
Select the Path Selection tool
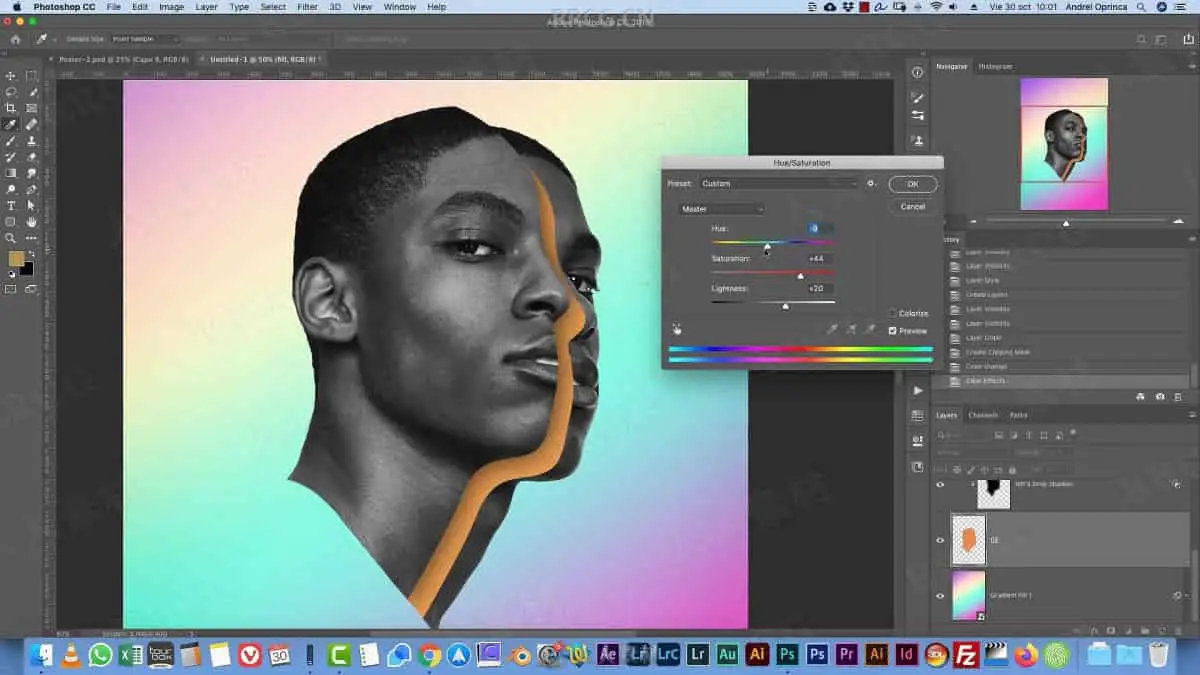pyautogui.click(x=32, y=205)
